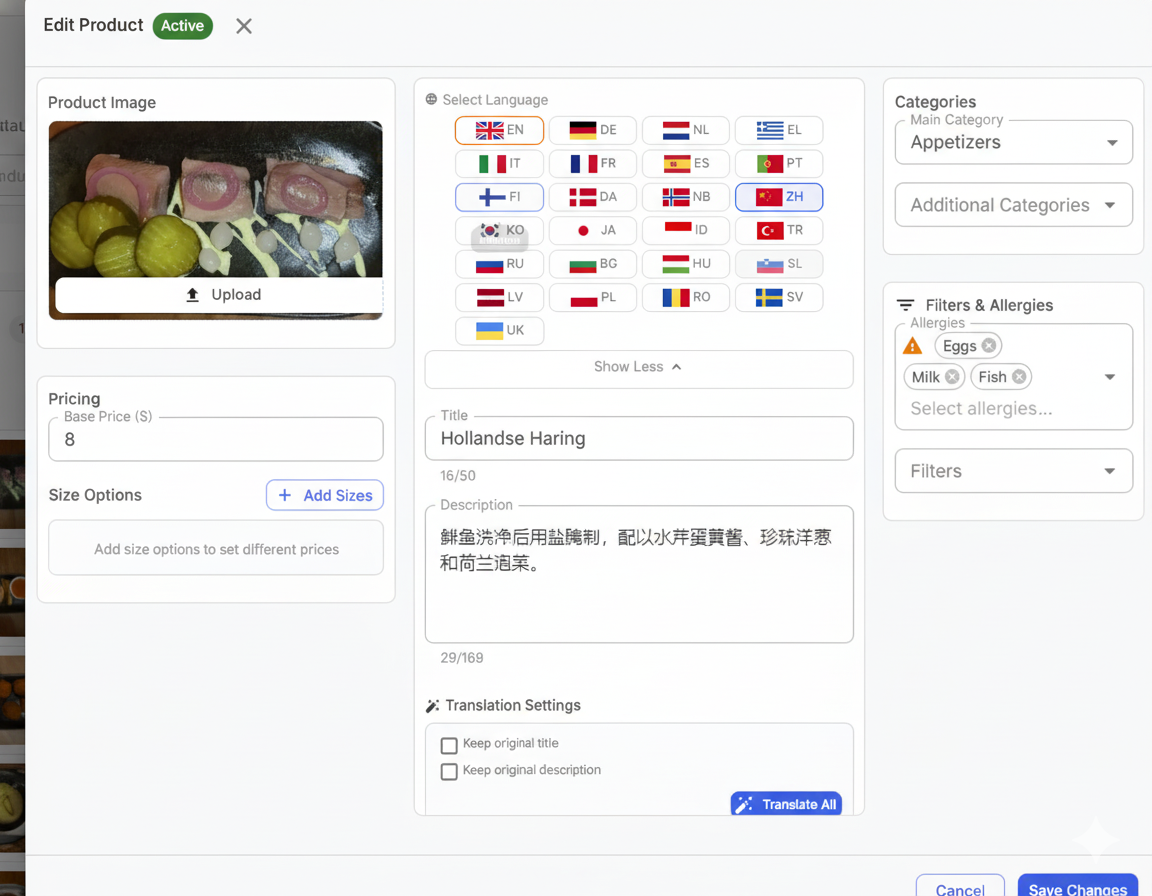Switch to the Spanish ES language
The width and height of the screenshot is (1152, 896).
686,163
